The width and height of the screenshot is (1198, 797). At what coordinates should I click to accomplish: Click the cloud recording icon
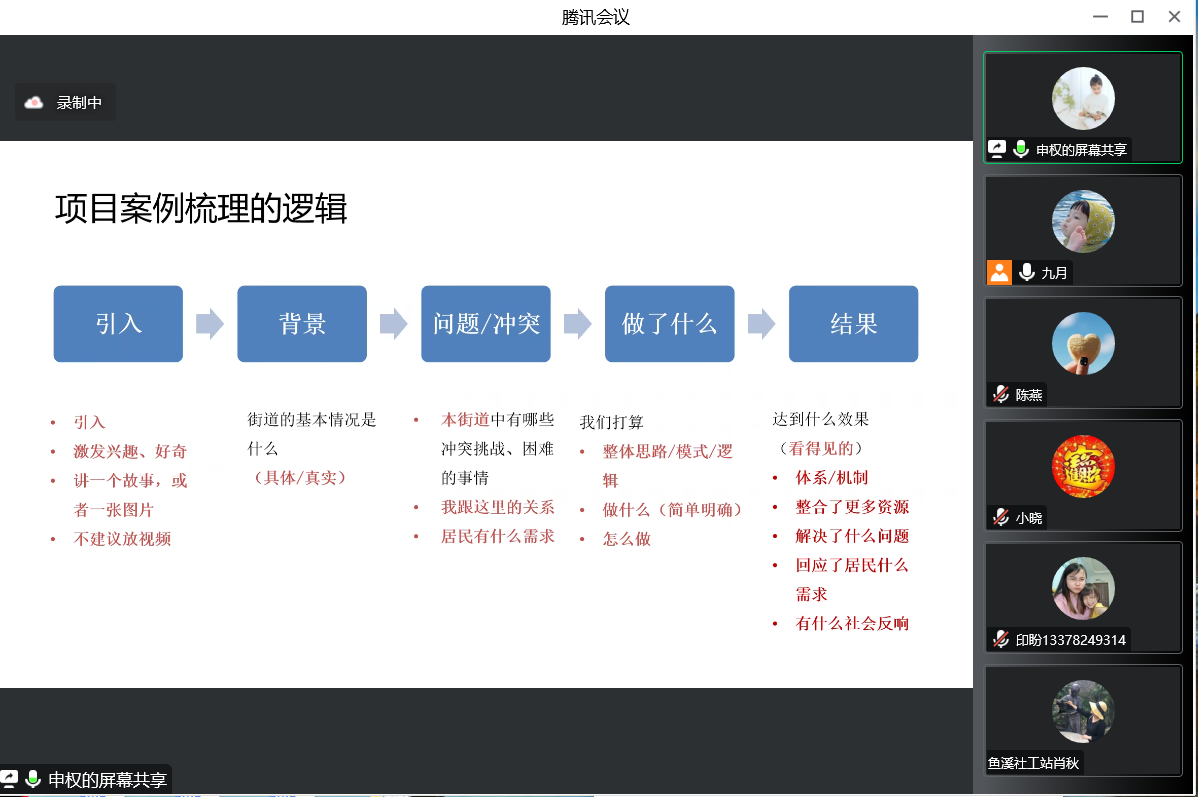34,102
